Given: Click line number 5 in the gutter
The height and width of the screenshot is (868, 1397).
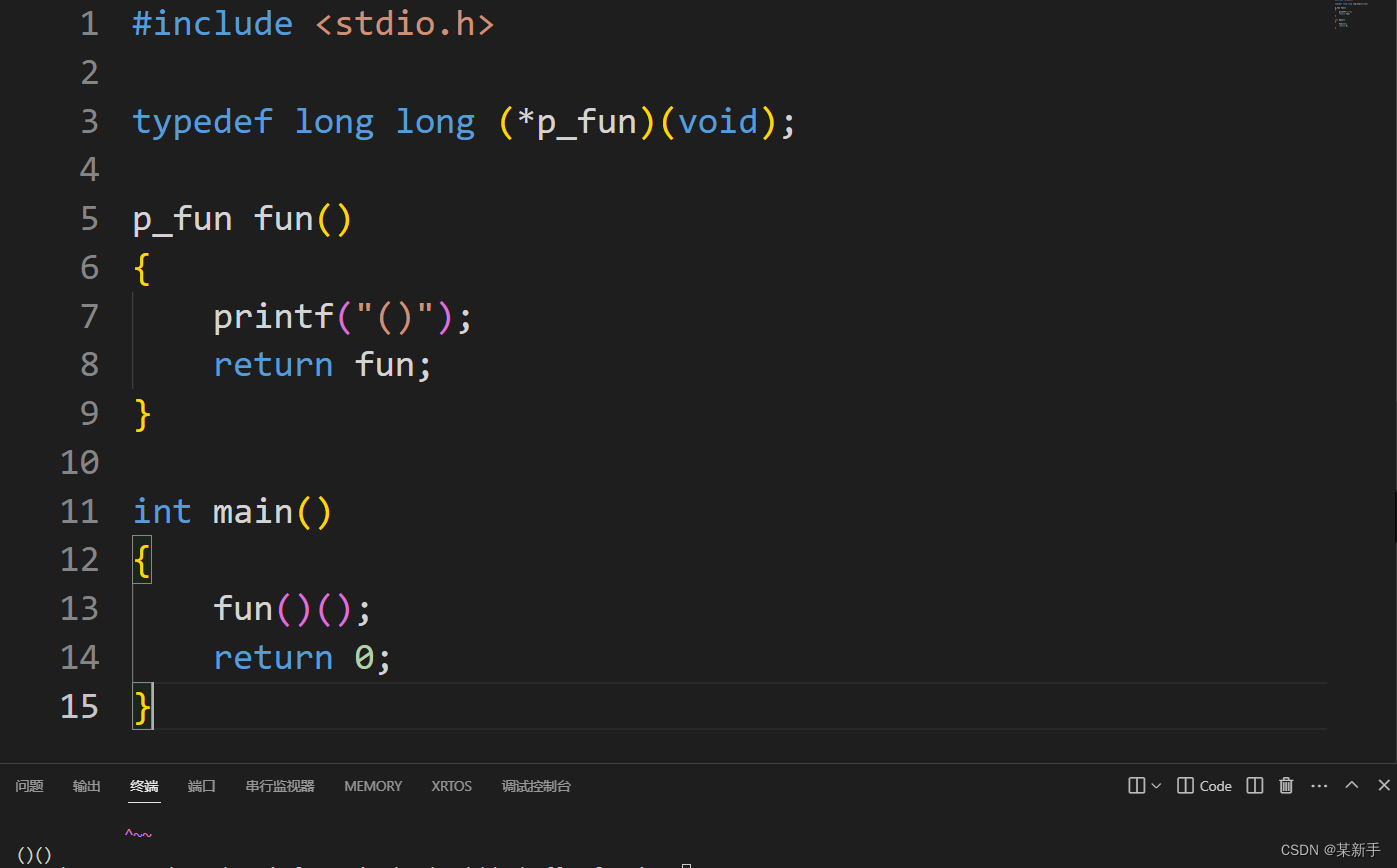Looking at the screenshot, I should pos(89,219).
